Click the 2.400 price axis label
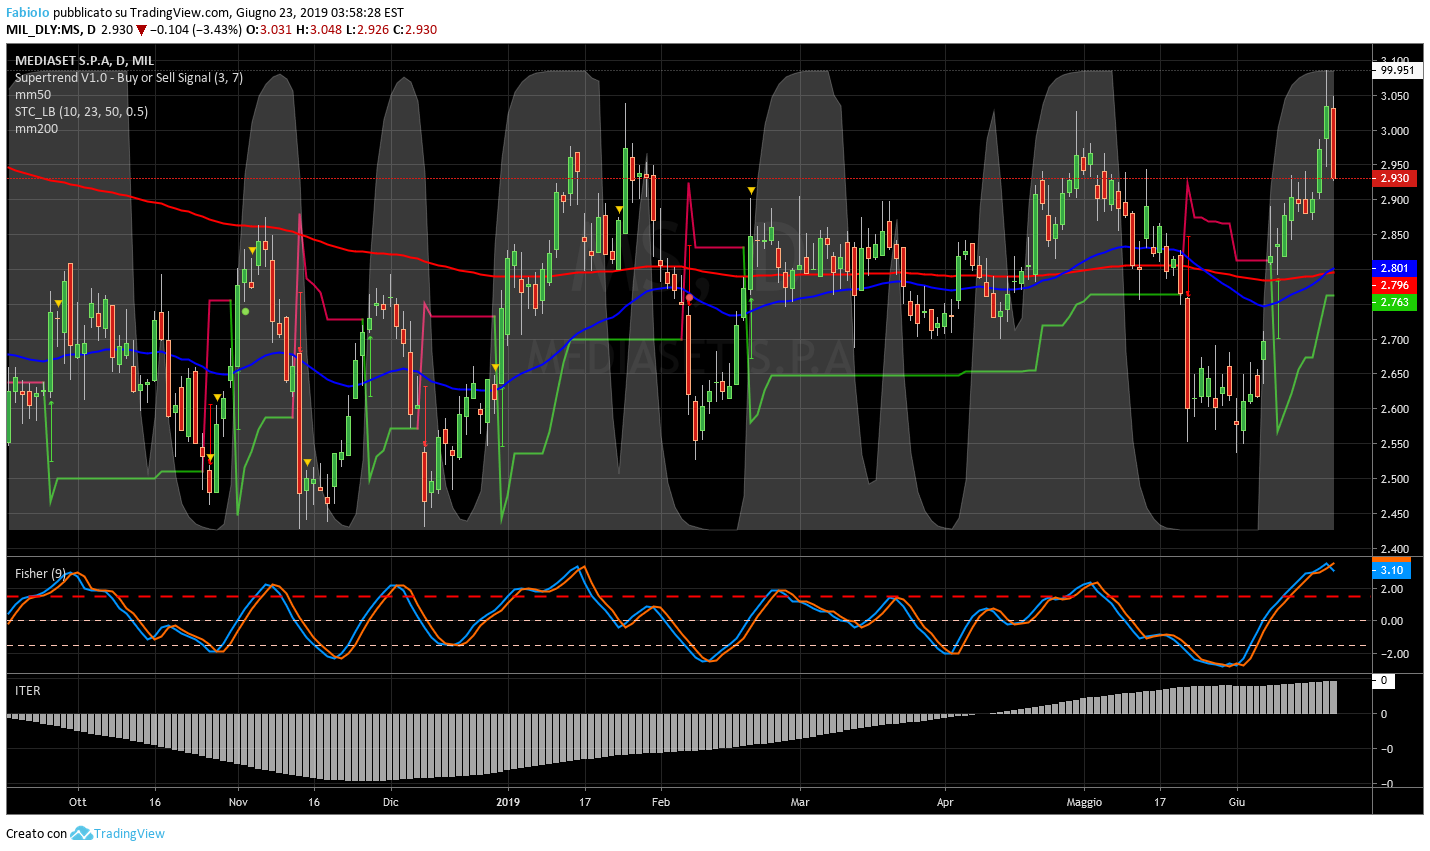 [1394, 548]
